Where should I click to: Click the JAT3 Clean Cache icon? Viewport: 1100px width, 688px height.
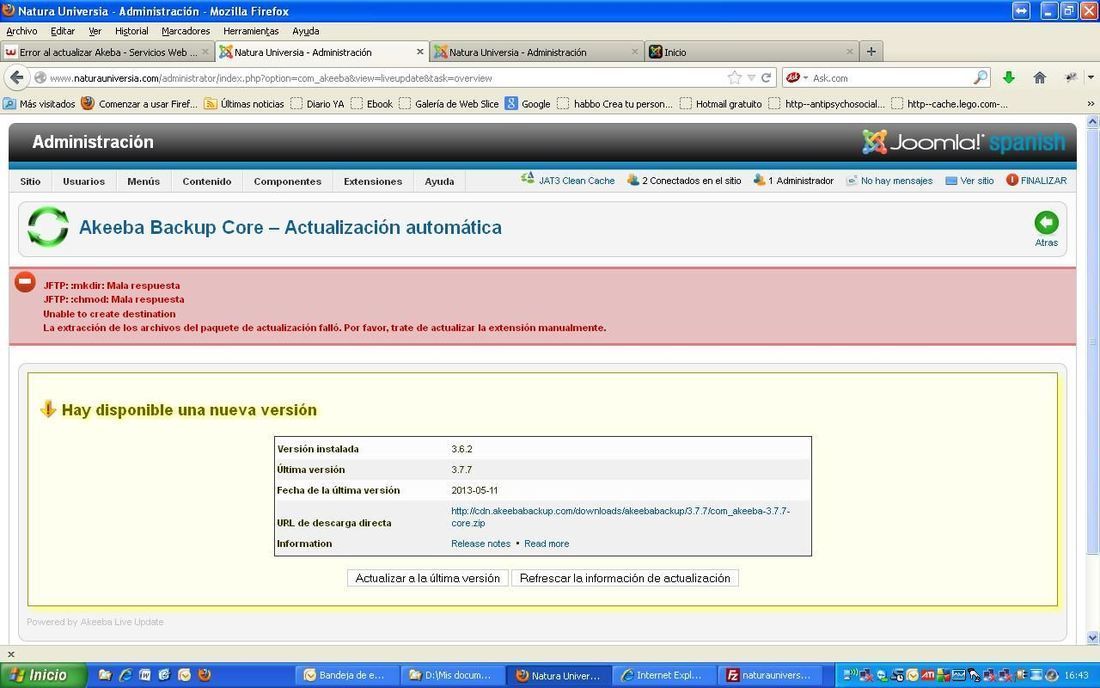click(528, 180)
